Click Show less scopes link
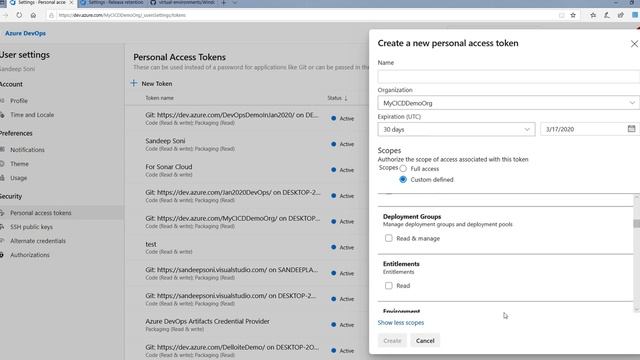This screenshot has height=360, width=640. (400, 322)
